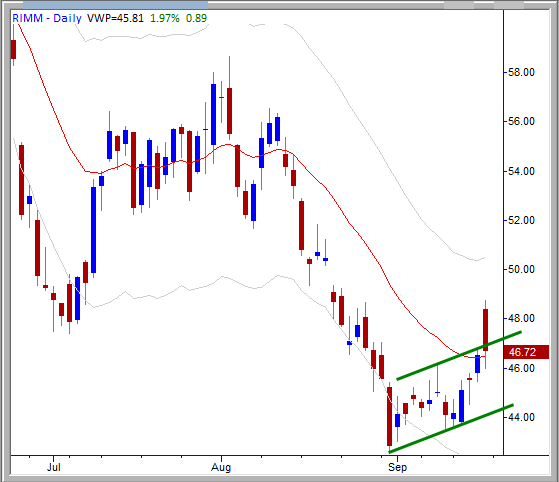Click the 1.97% percent change value
Image resolution: width=559 pixels, height=482 pixels.
[164, 18]
